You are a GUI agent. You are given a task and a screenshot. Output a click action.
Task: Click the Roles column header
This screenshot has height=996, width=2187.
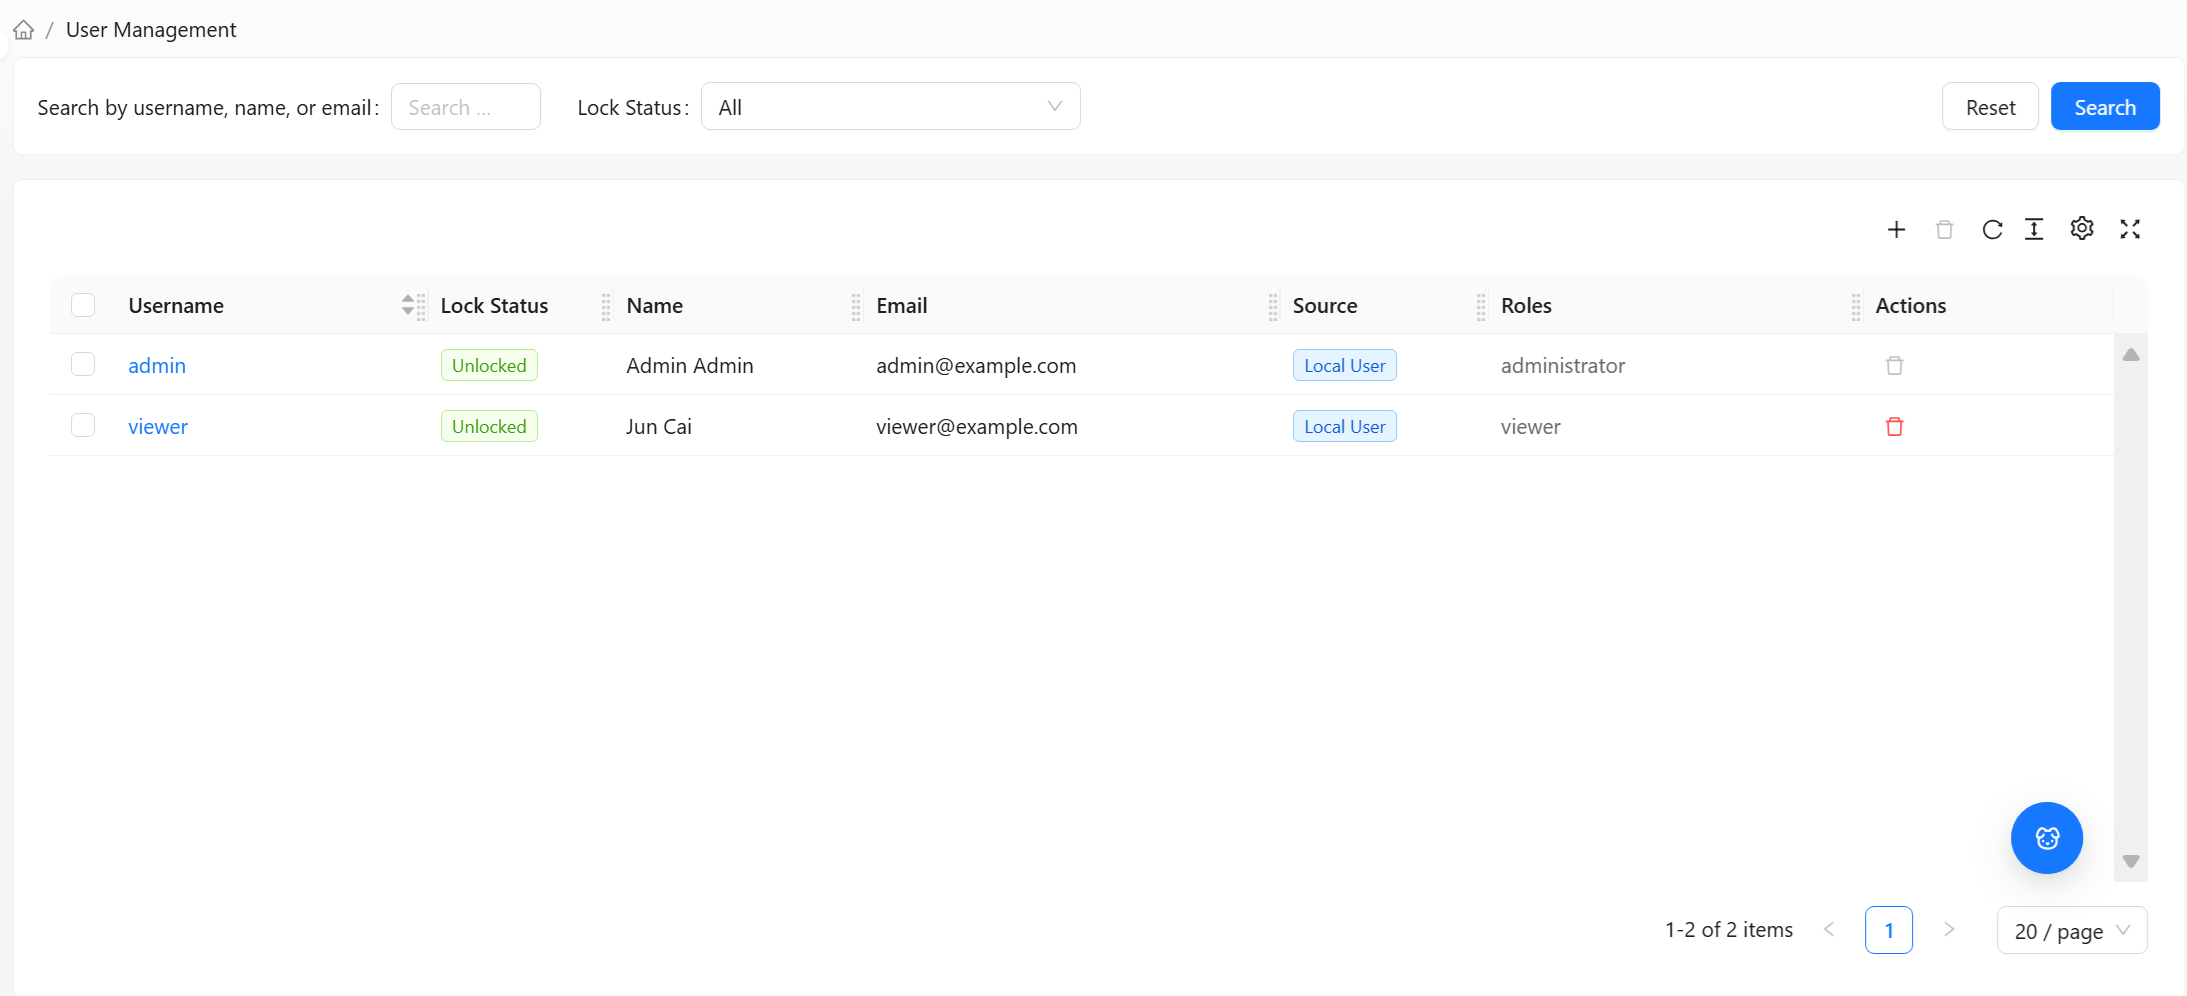point(1526,306)
